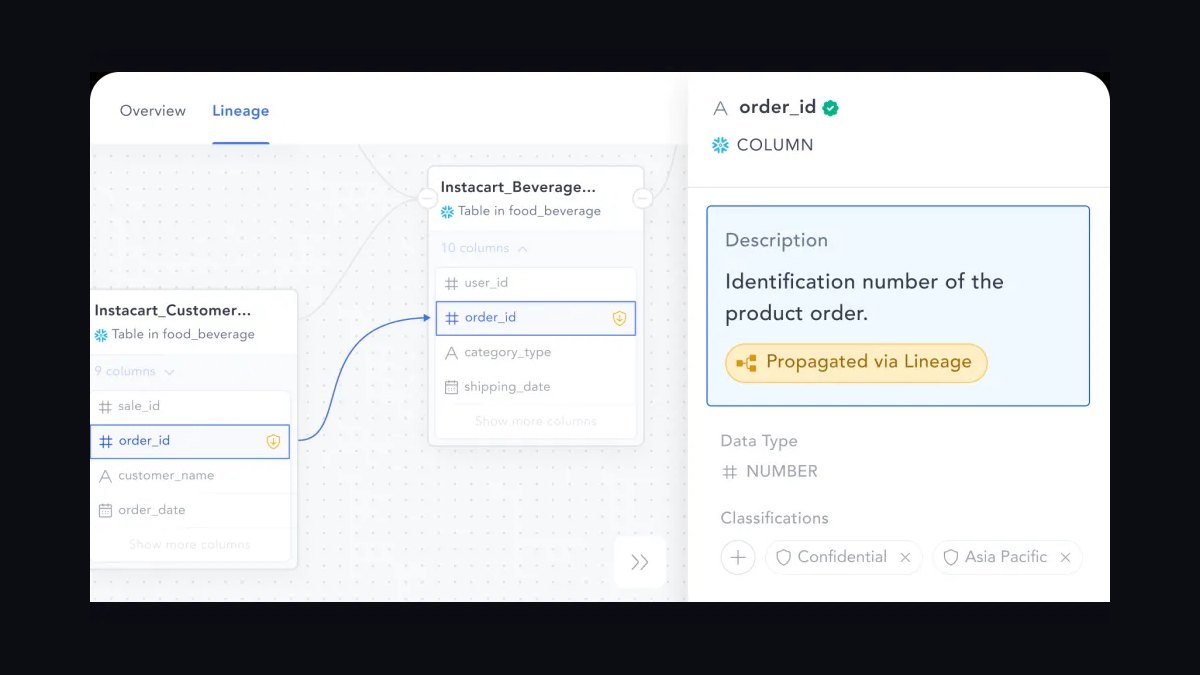Click text icon next to customer_name
Screen dimensions: 1200x675
coord(106,476)
